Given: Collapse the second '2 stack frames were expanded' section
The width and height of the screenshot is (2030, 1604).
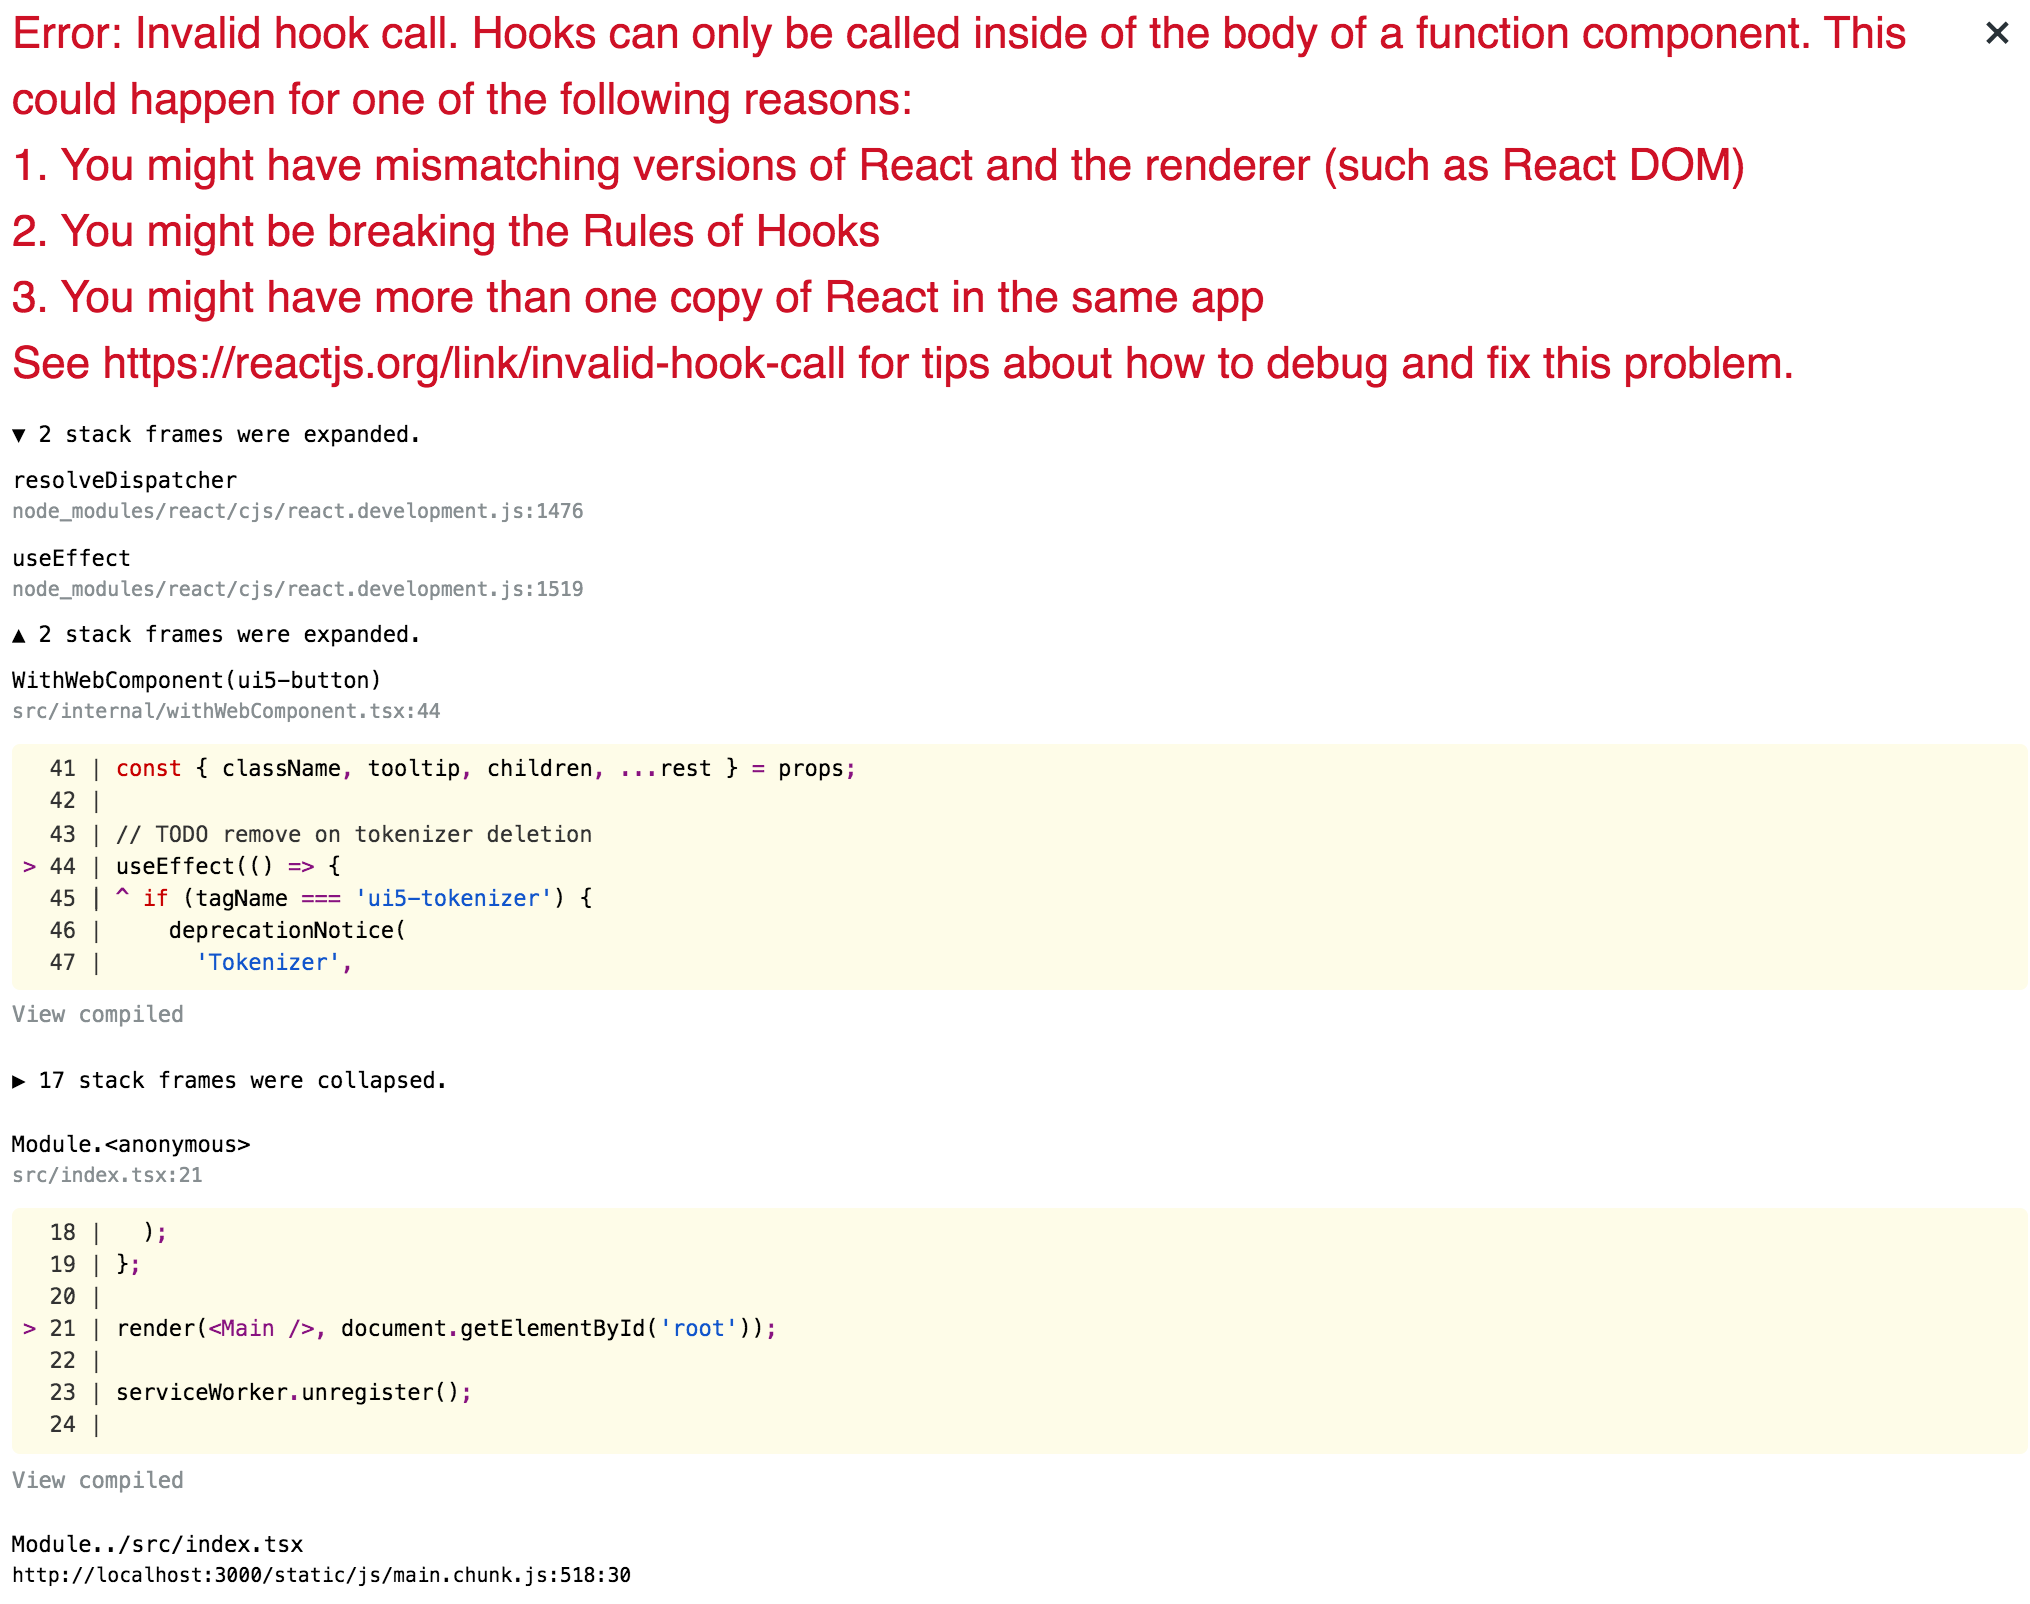Looking at the screenshot, I should pos(217,634).
